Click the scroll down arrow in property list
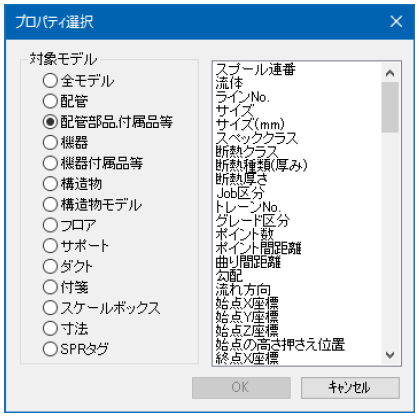 coord(390,355)
